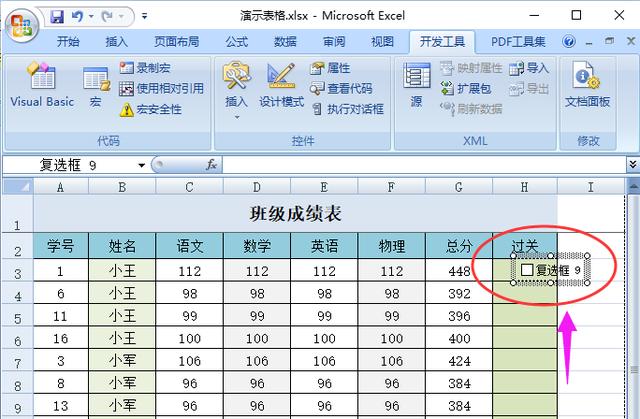Switch to the 页面布局 ribbon tab
The width and height of the screenshot is (640, 419).
[176, 42]
